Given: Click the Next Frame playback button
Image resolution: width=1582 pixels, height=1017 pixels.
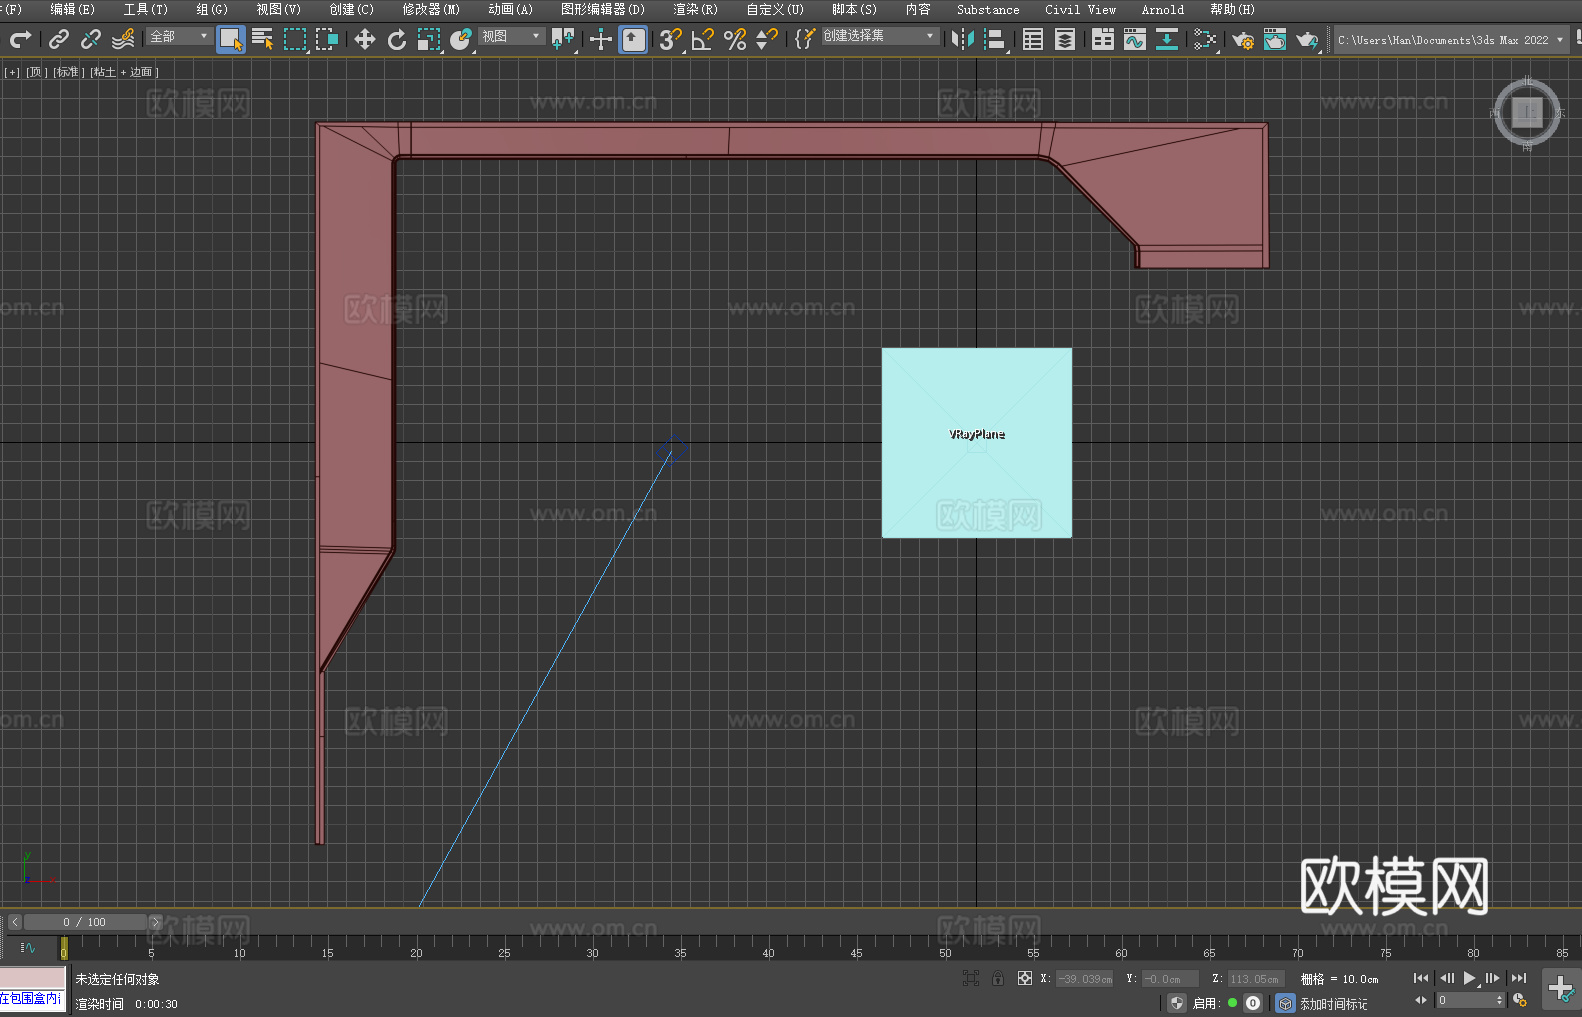Looking at the screenshot, I should [x=1493, y=978].
